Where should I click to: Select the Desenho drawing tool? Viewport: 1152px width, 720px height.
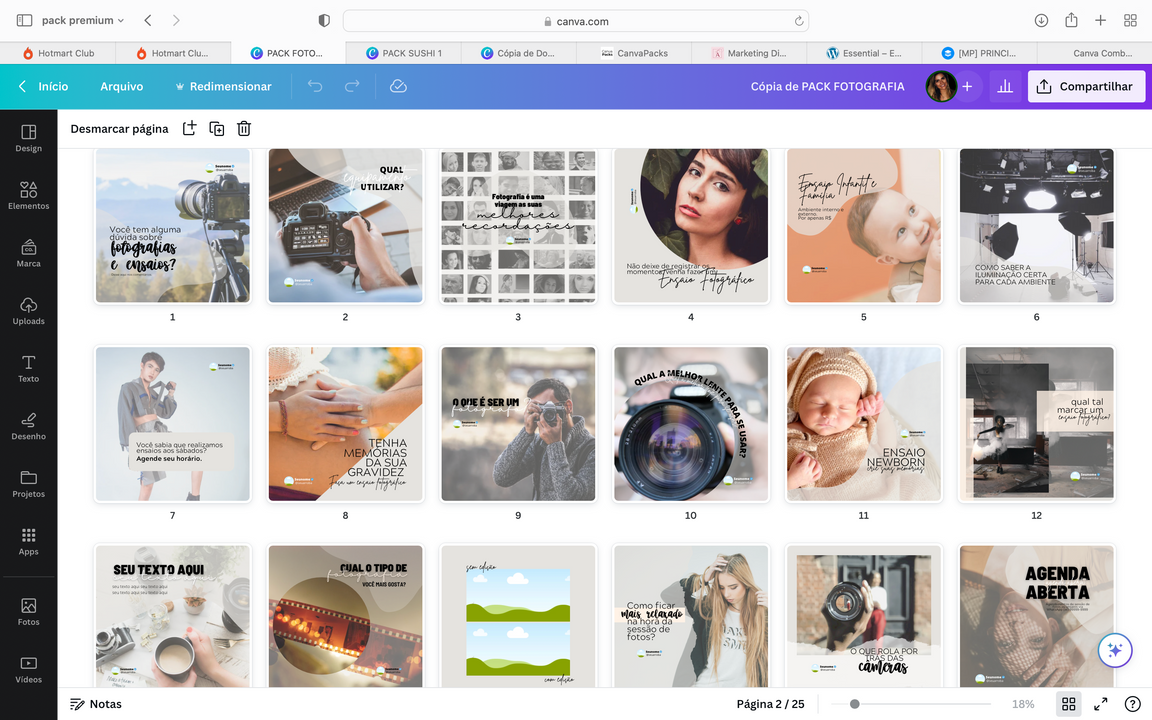pos(28,425)
